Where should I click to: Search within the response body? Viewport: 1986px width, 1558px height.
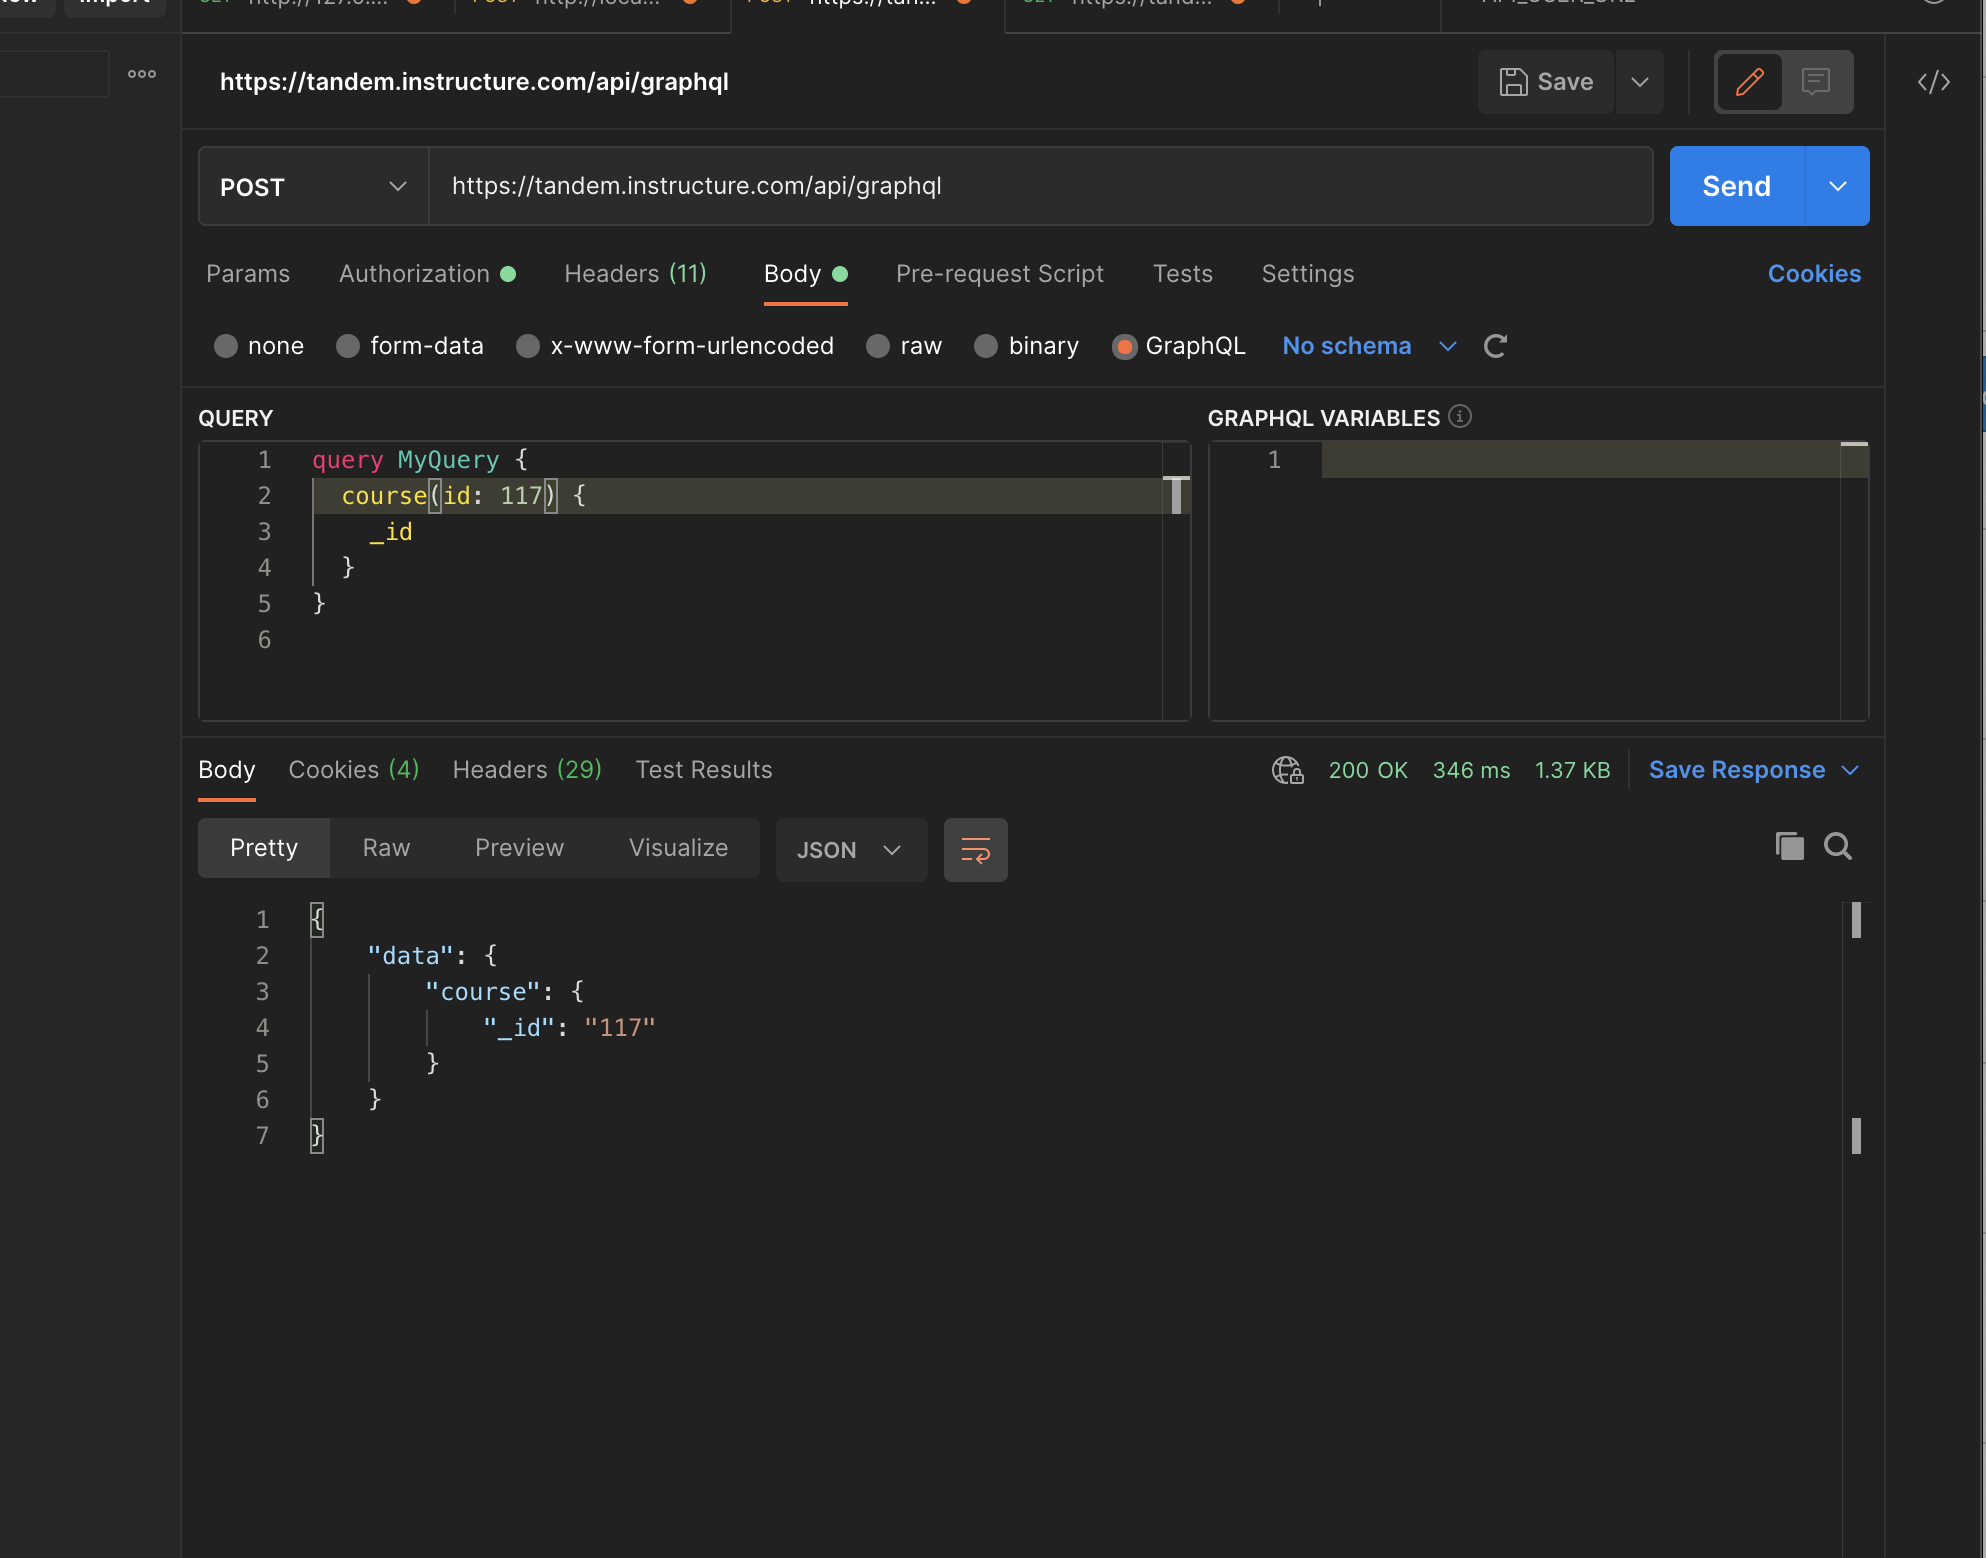1838,846
